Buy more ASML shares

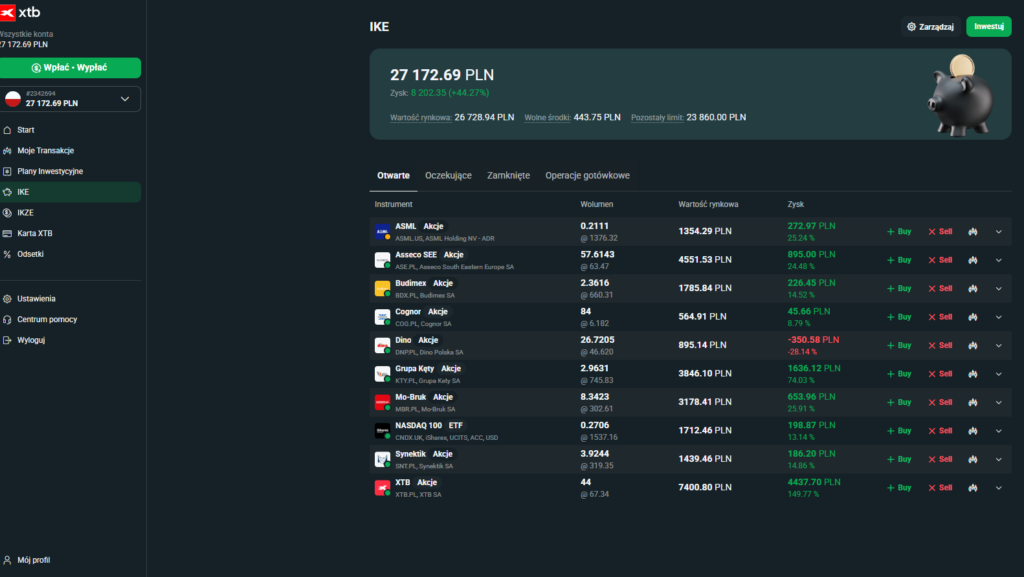(899, 232)
